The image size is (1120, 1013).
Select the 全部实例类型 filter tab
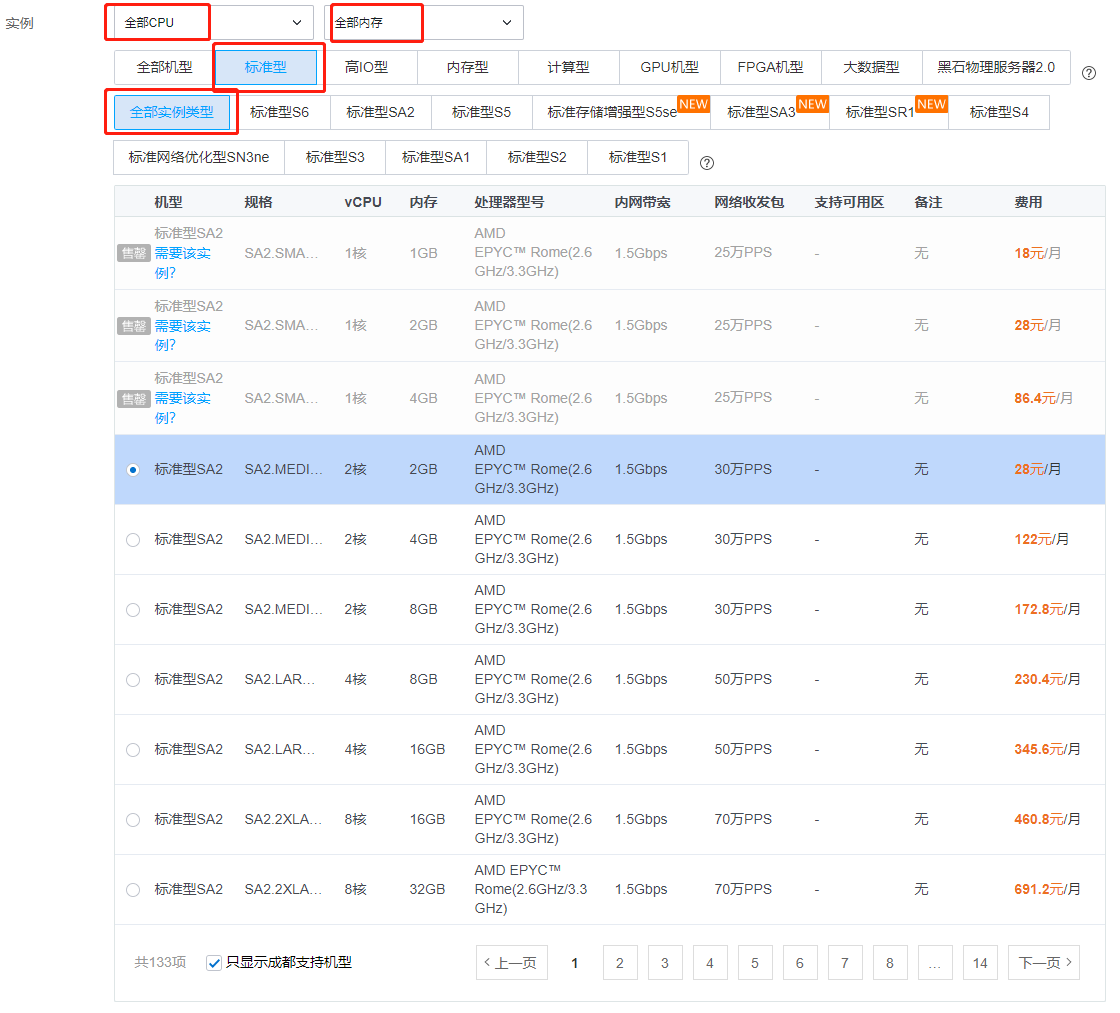(171, 112)
